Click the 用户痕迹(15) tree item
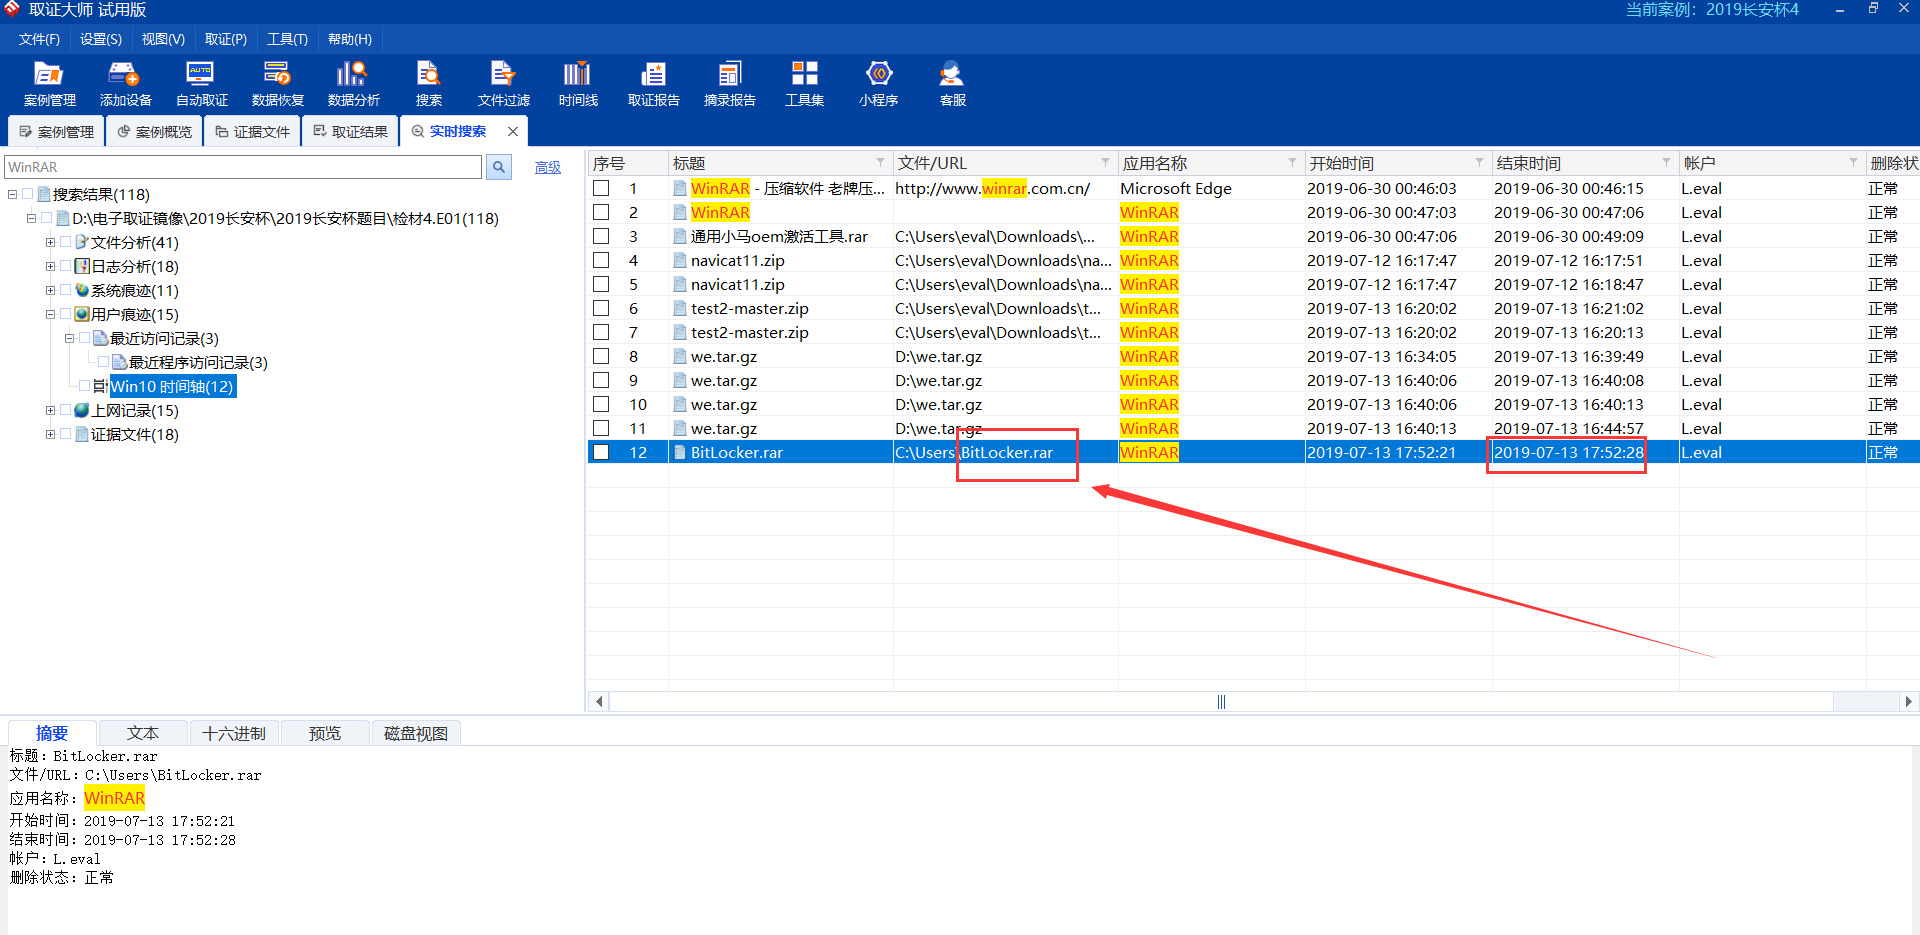The height and width of the screenshot is (935, 1920). pos(134,314)
